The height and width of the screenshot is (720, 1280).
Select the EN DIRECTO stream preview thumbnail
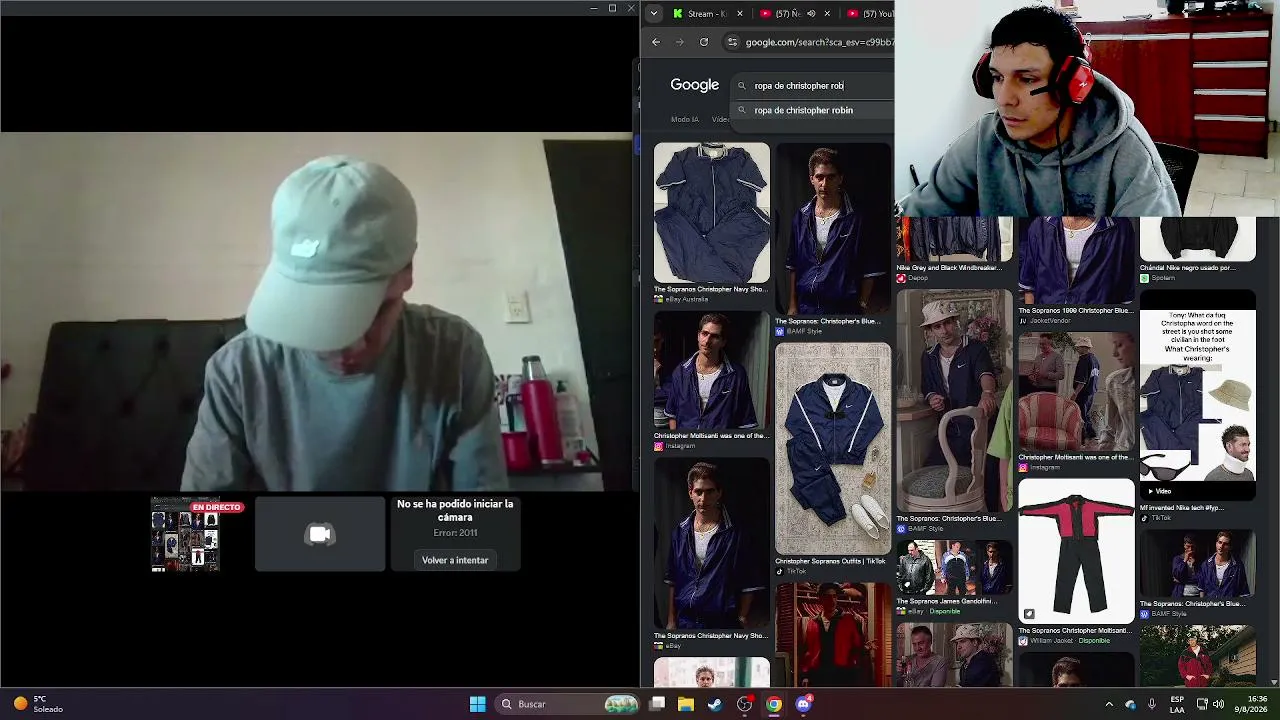[185, 535]
